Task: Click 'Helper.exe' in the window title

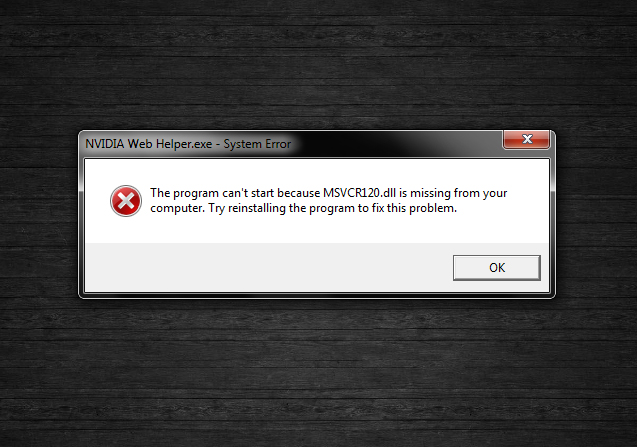Action: click(184, 144)
